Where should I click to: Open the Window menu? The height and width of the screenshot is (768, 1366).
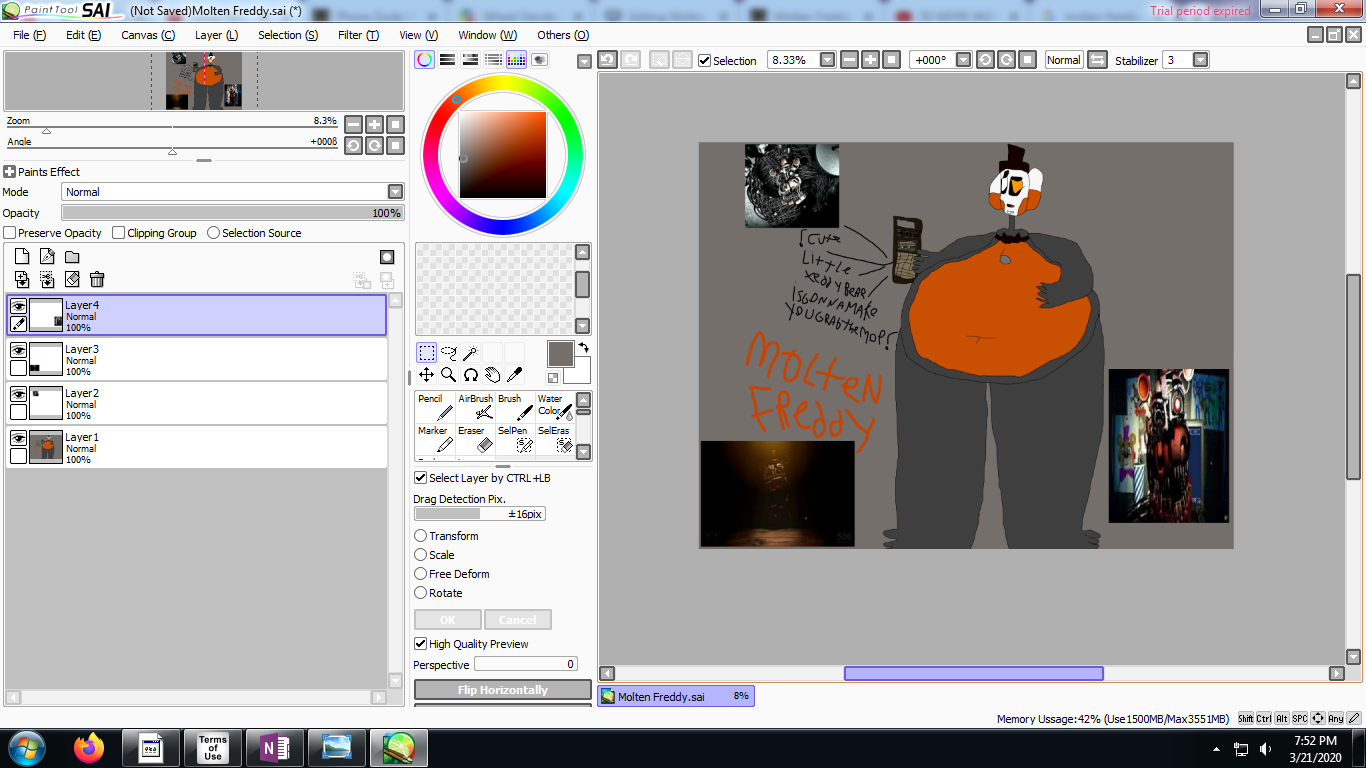488,35
